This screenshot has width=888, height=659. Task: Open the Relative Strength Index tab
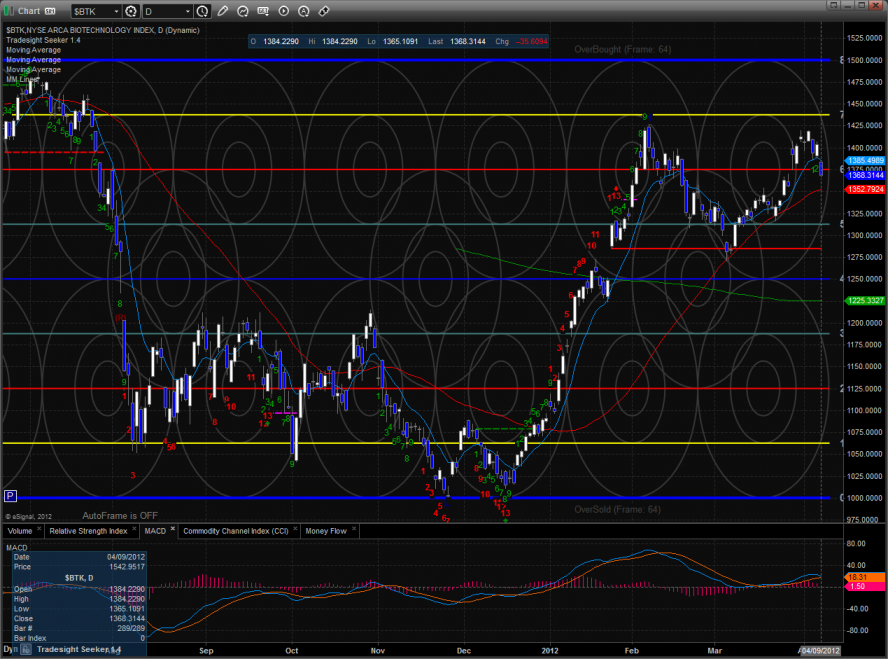pos(89,531)
